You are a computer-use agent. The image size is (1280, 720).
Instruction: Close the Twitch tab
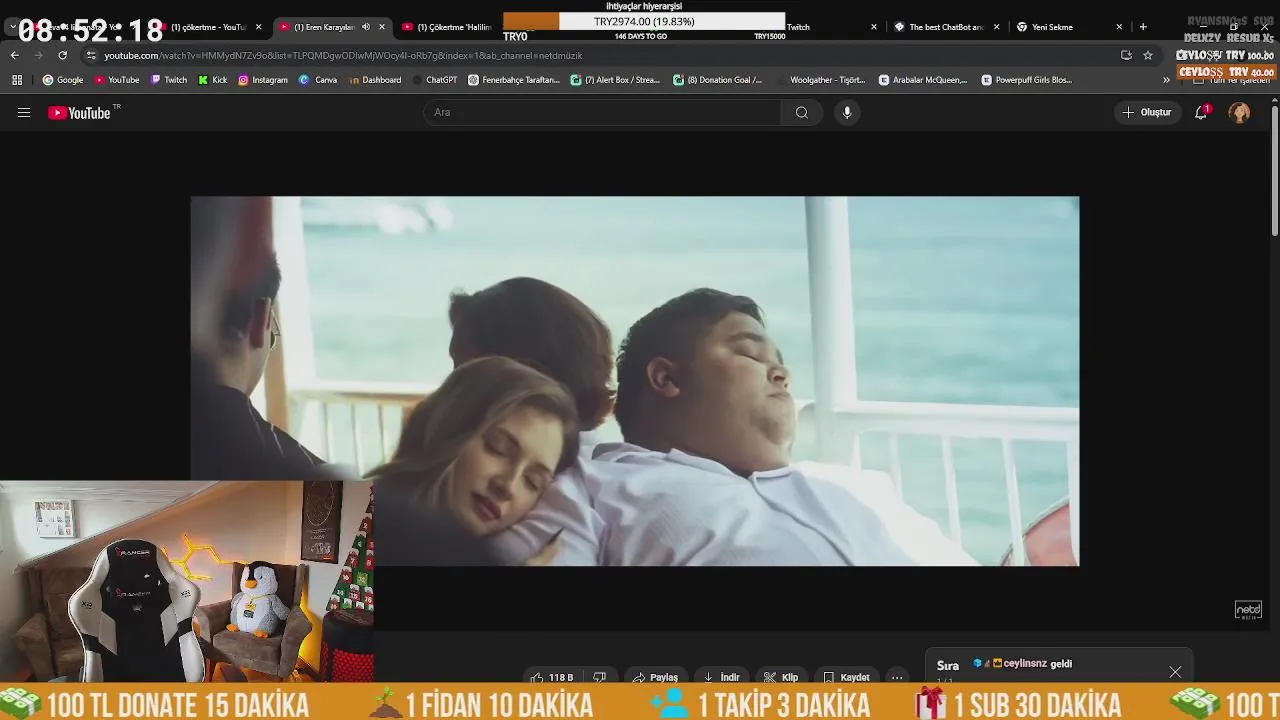pos(874,27)
